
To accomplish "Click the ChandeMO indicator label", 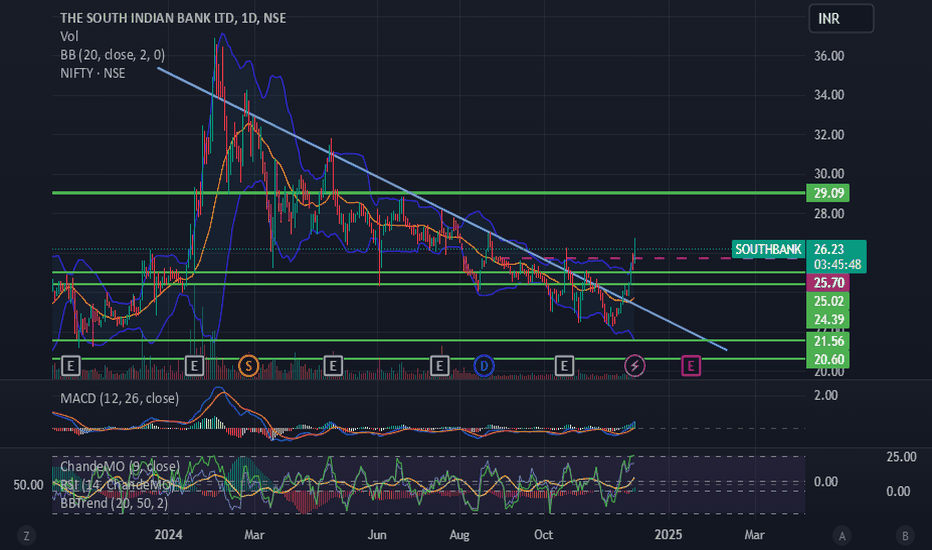I will (x=119, y=466).
